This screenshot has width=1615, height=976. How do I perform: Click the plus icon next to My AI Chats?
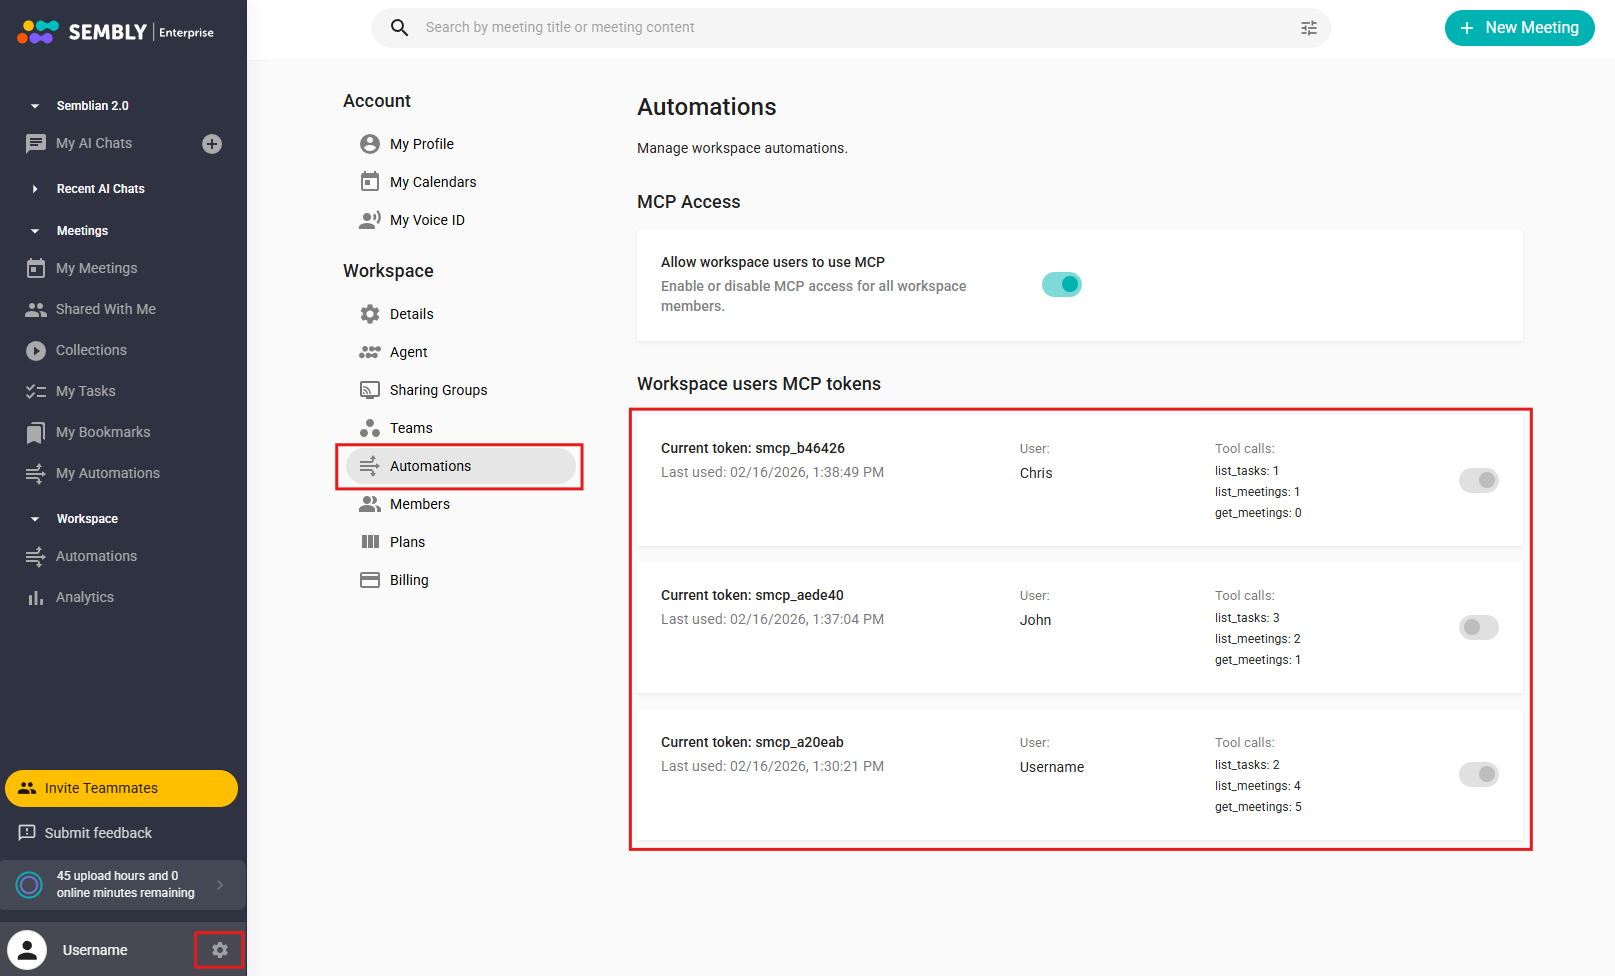[212, 144]
